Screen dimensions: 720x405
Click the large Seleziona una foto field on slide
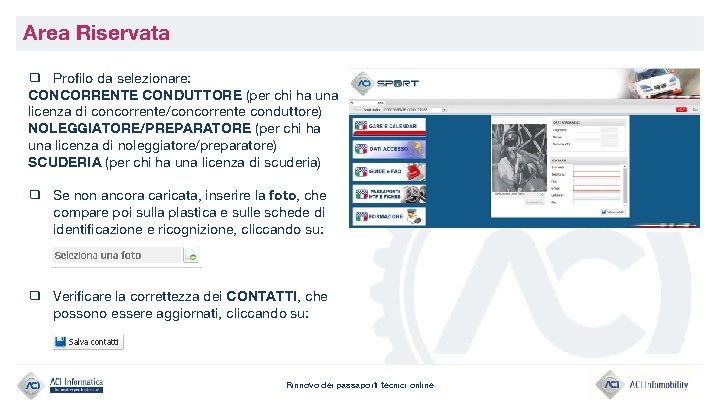pos(117,255)
